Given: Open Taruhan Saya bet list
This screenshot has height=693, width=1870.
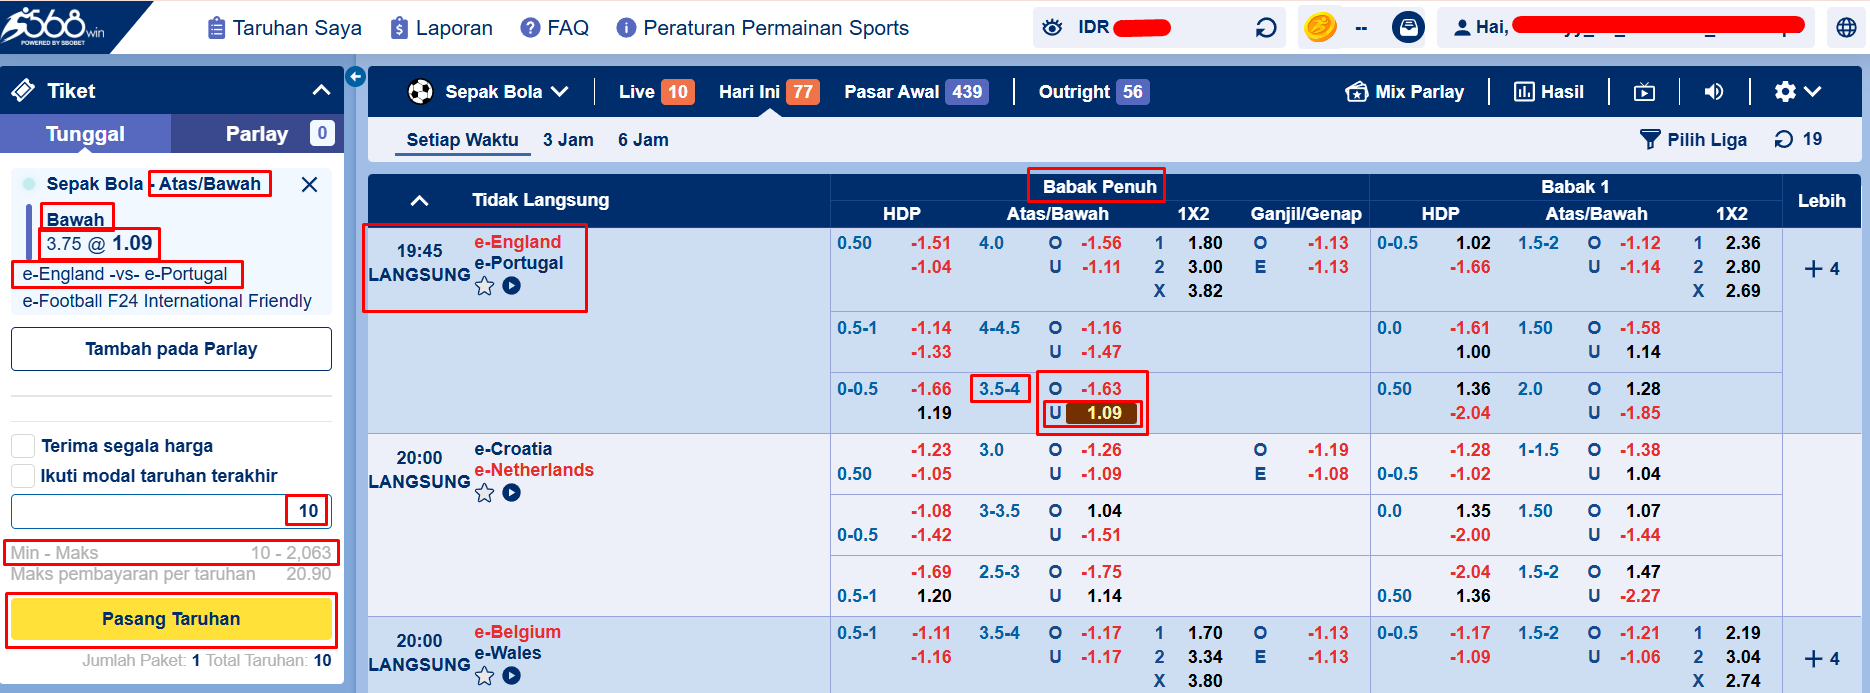Looking at the screenshot, I should click(x=284, y=28).
